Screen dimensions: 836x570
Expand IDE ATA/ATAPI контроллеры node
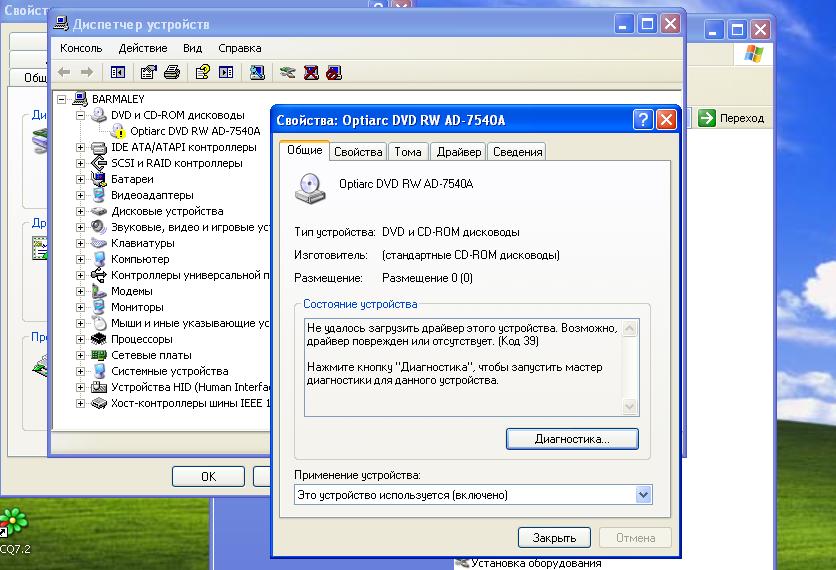(x=80, y=147)
